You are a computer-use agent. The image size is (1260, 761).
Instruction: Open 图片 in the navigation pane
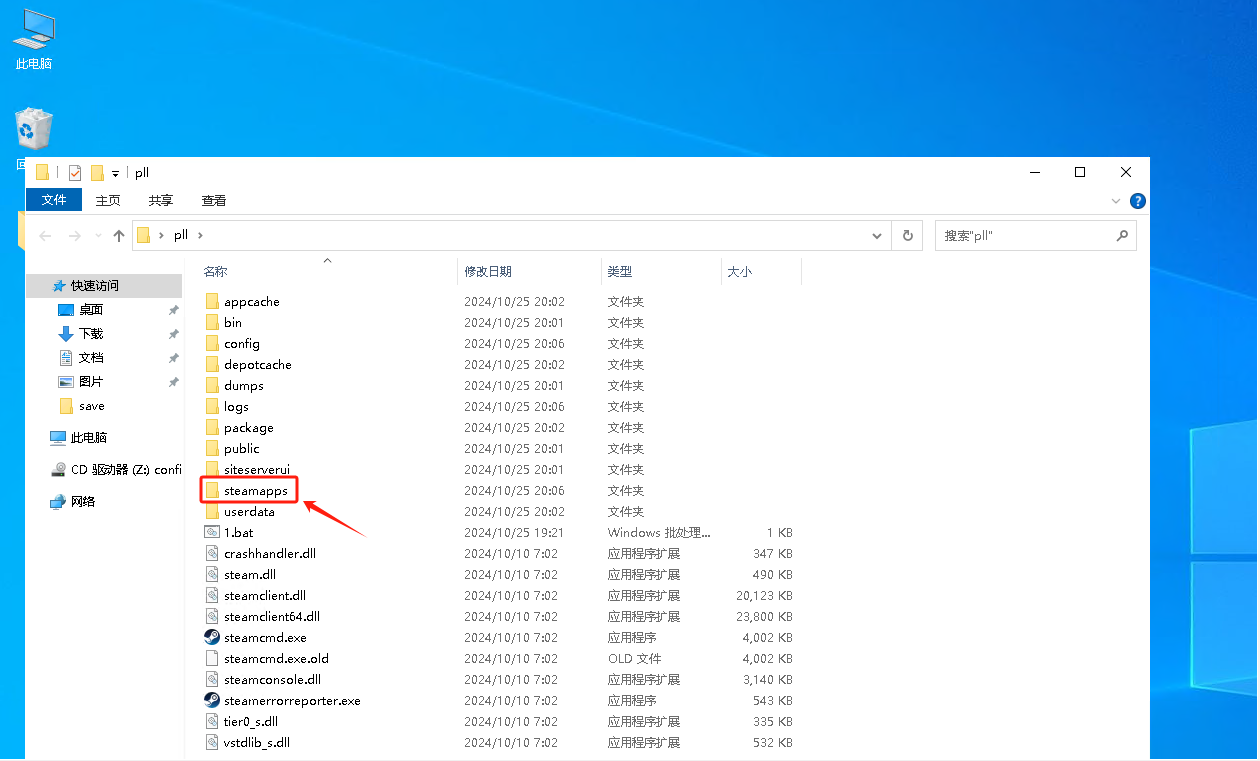coord(91,382)
